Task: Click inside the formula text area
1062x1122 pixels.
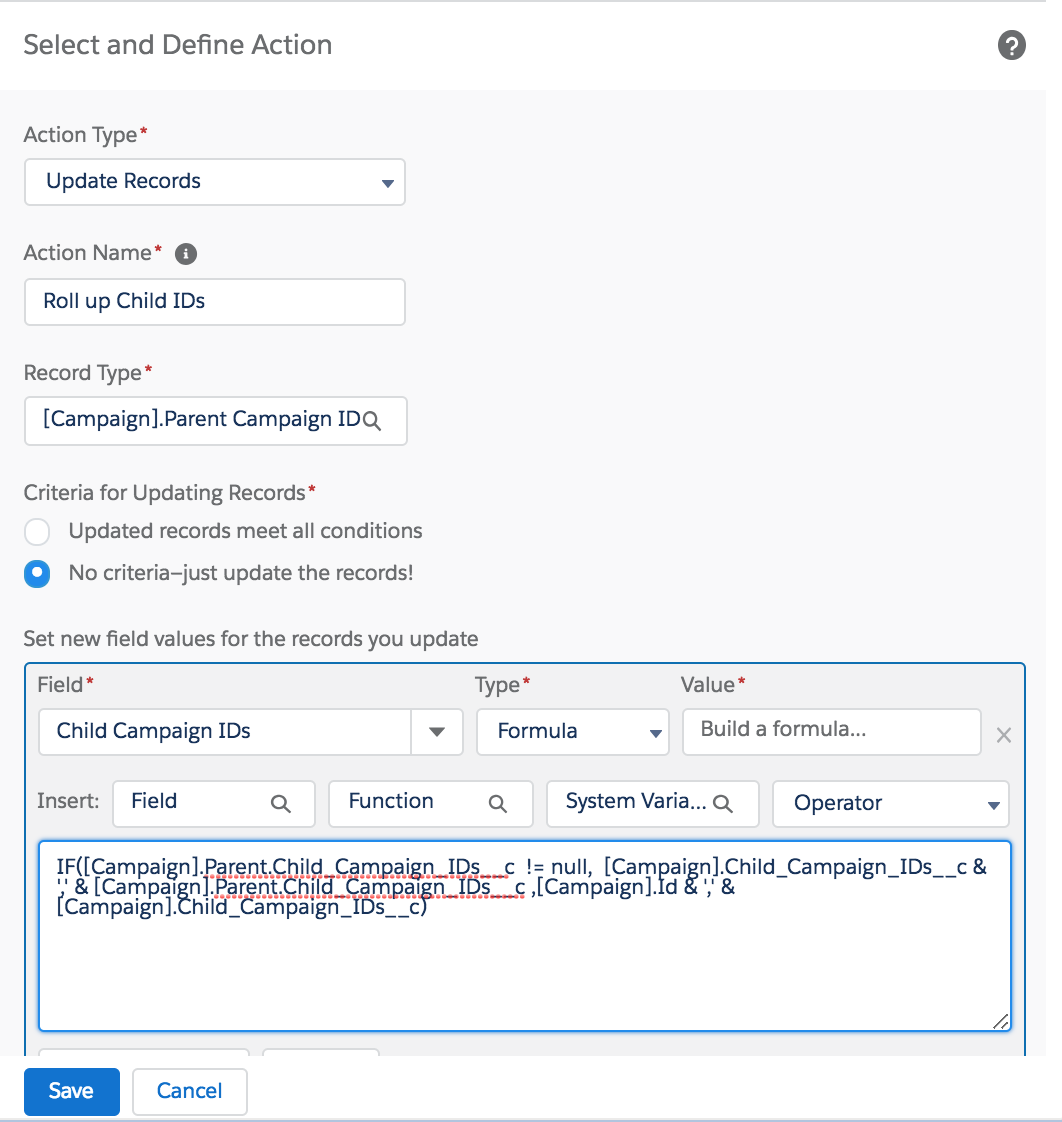Action: click(525, 936)
